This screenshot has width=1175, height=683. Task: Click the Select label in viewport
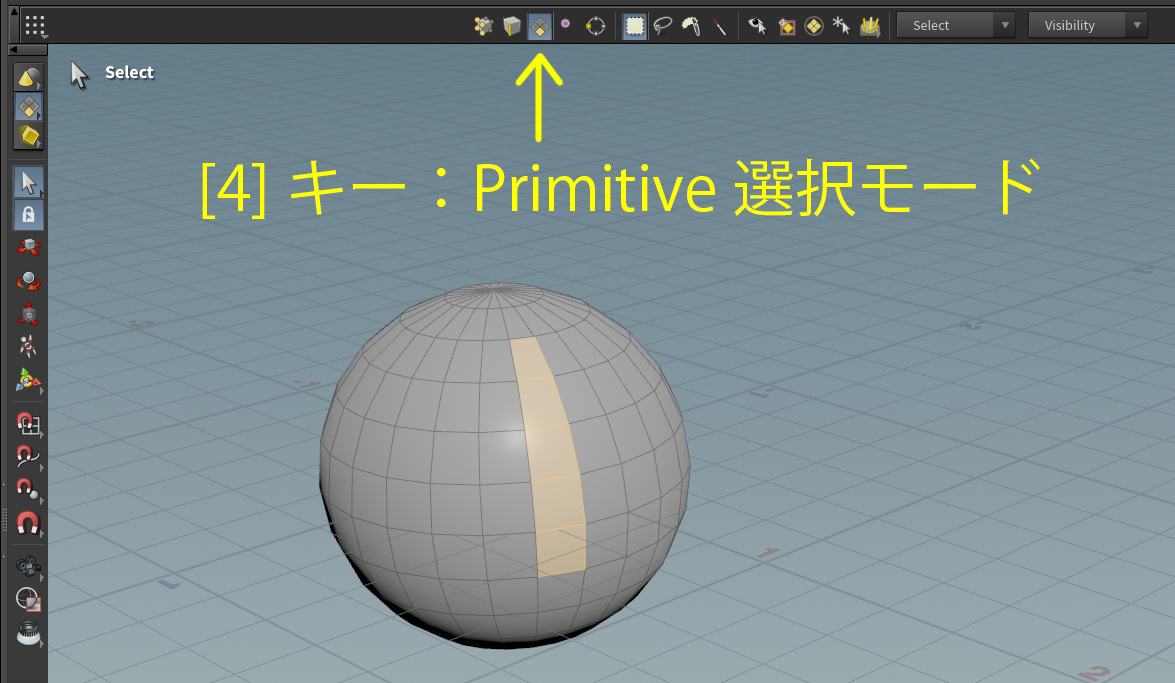tap(129, 73)
